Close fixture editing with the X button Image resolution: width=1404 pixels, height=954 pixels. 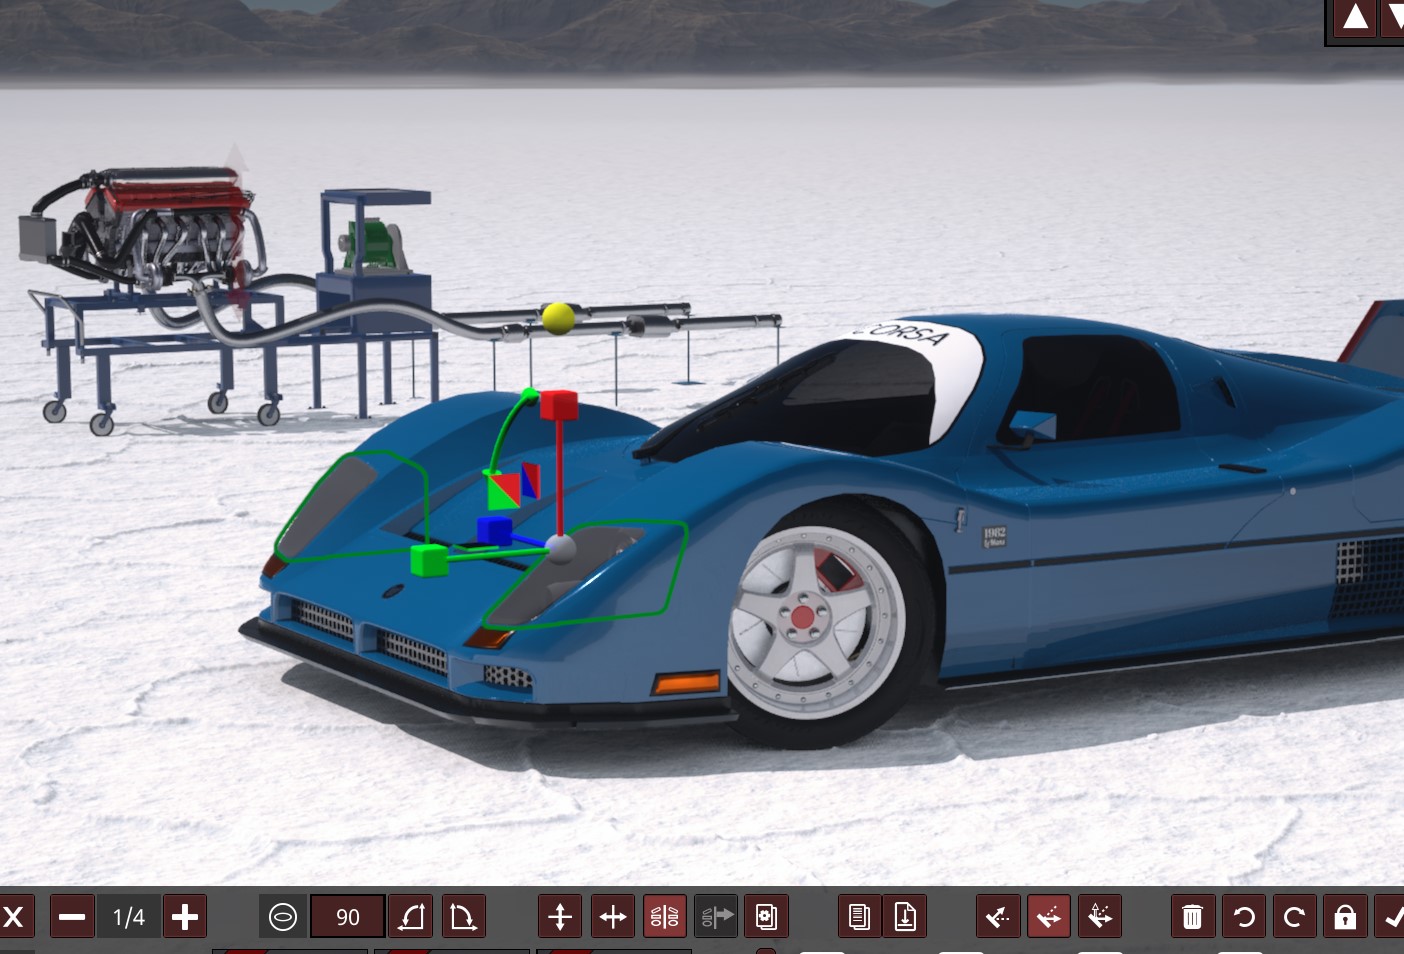pos(14,917)
